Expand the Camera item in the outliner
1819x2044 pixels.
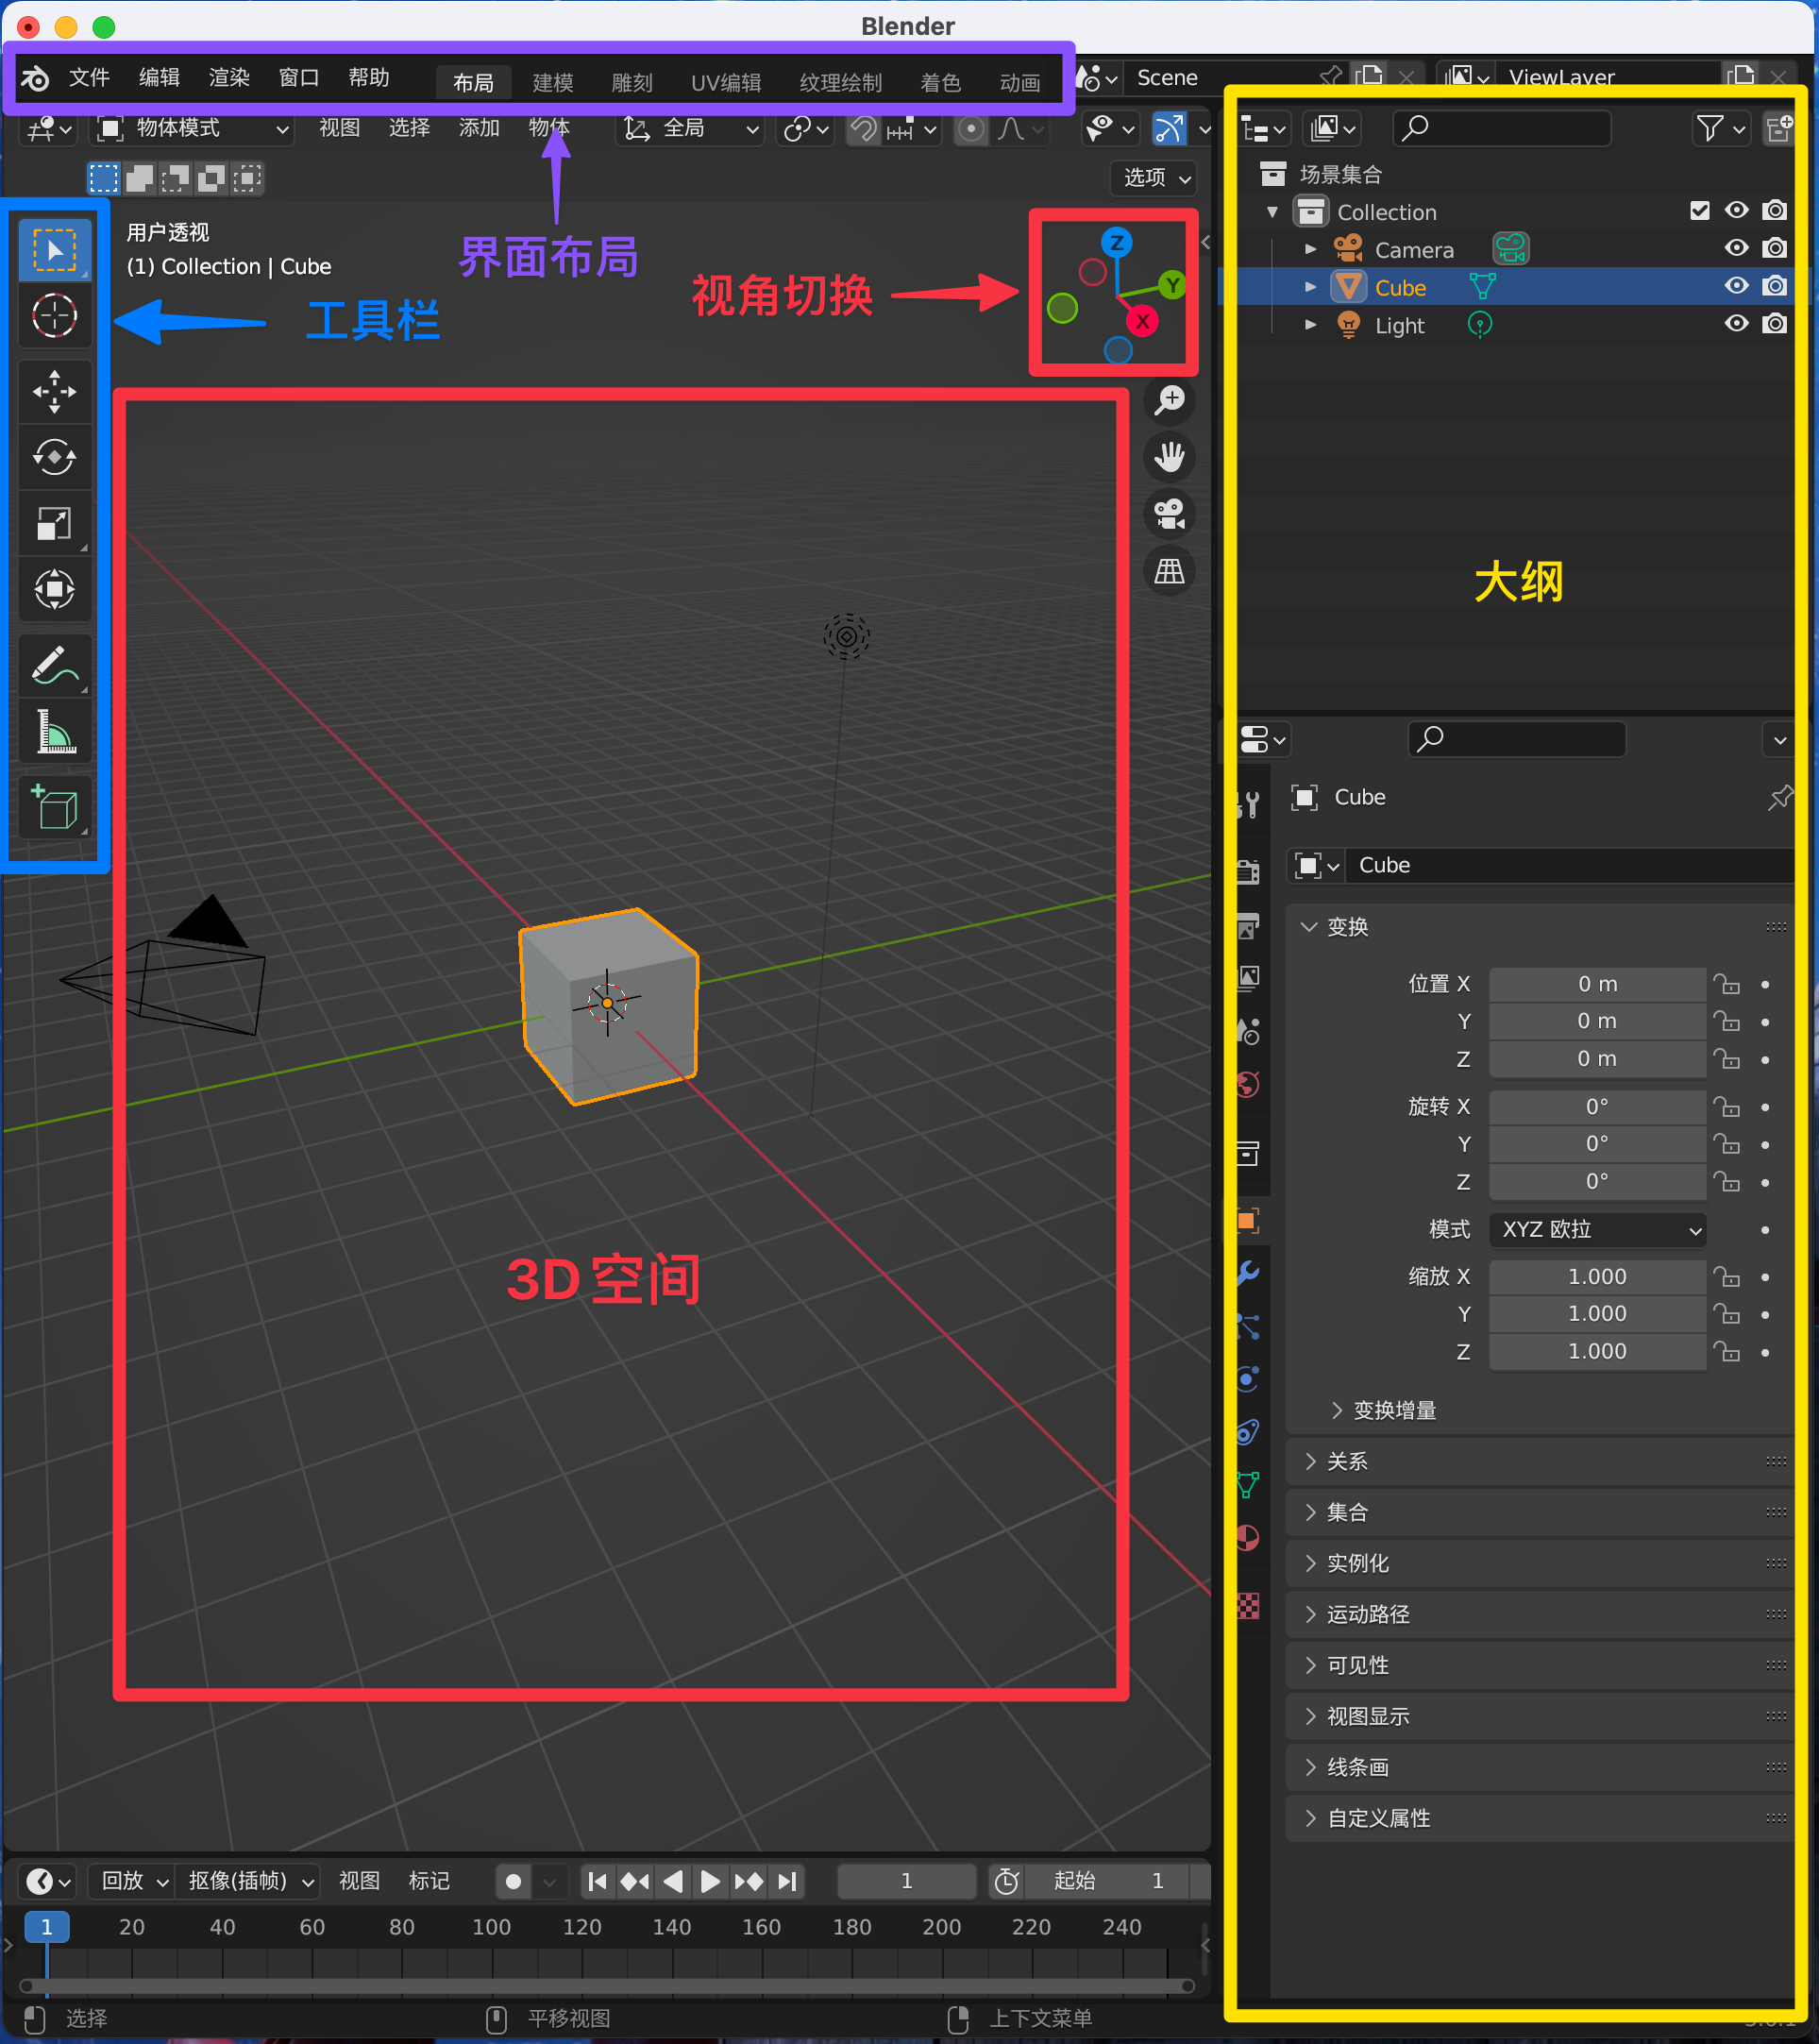click(1310, 249)
